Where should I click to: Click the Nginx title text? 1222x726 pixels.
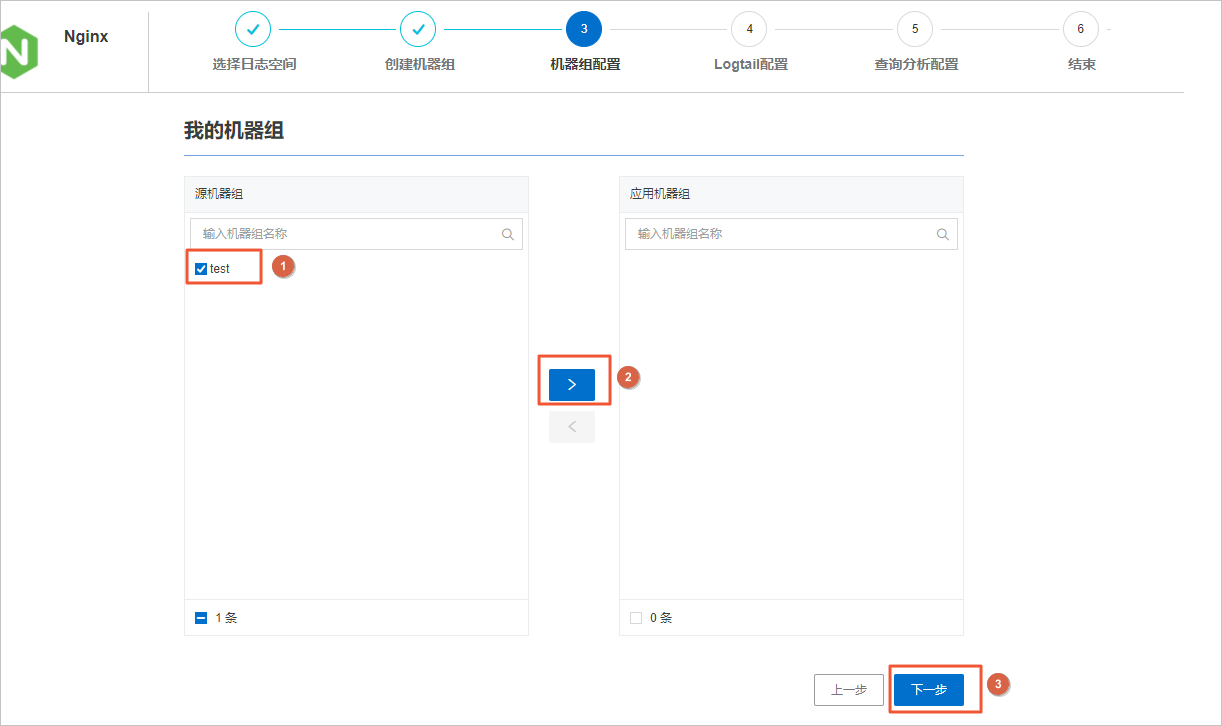[x=86, y=37]
